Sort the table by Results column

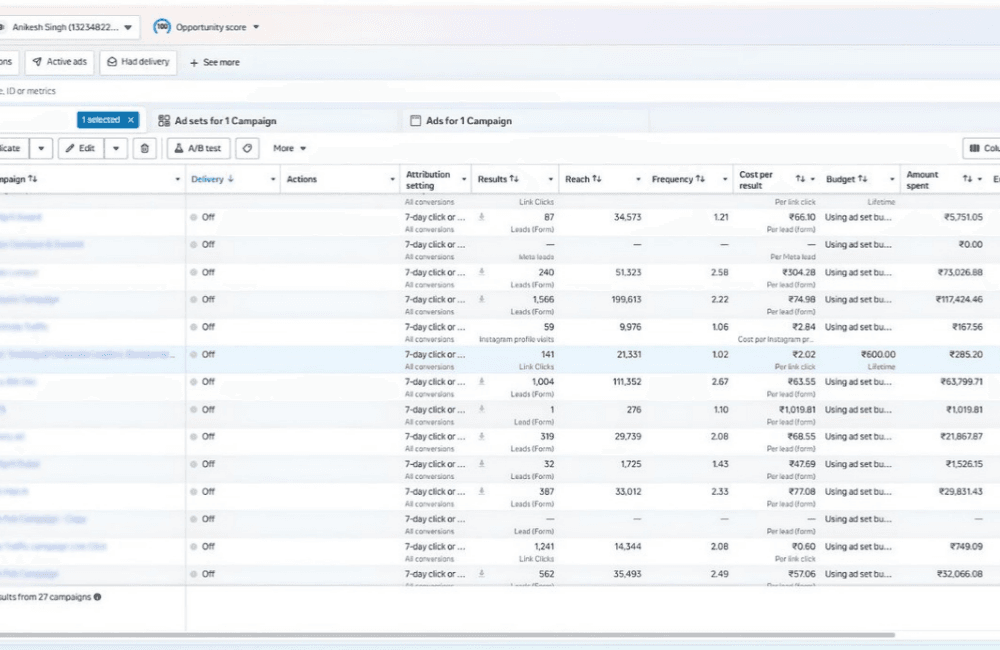coord(498,179)
